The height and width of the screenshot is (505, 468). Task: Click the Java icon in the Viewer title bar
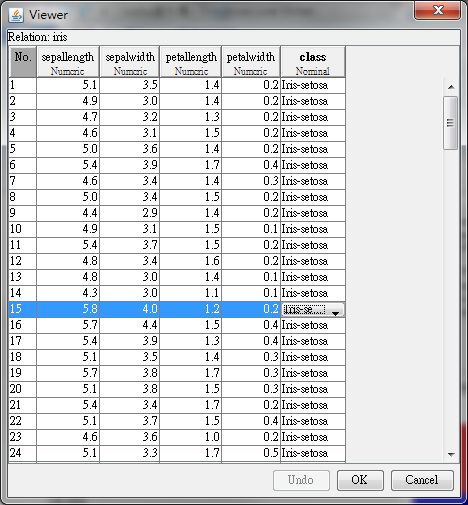pyautogui.click(x=16, y=15)
